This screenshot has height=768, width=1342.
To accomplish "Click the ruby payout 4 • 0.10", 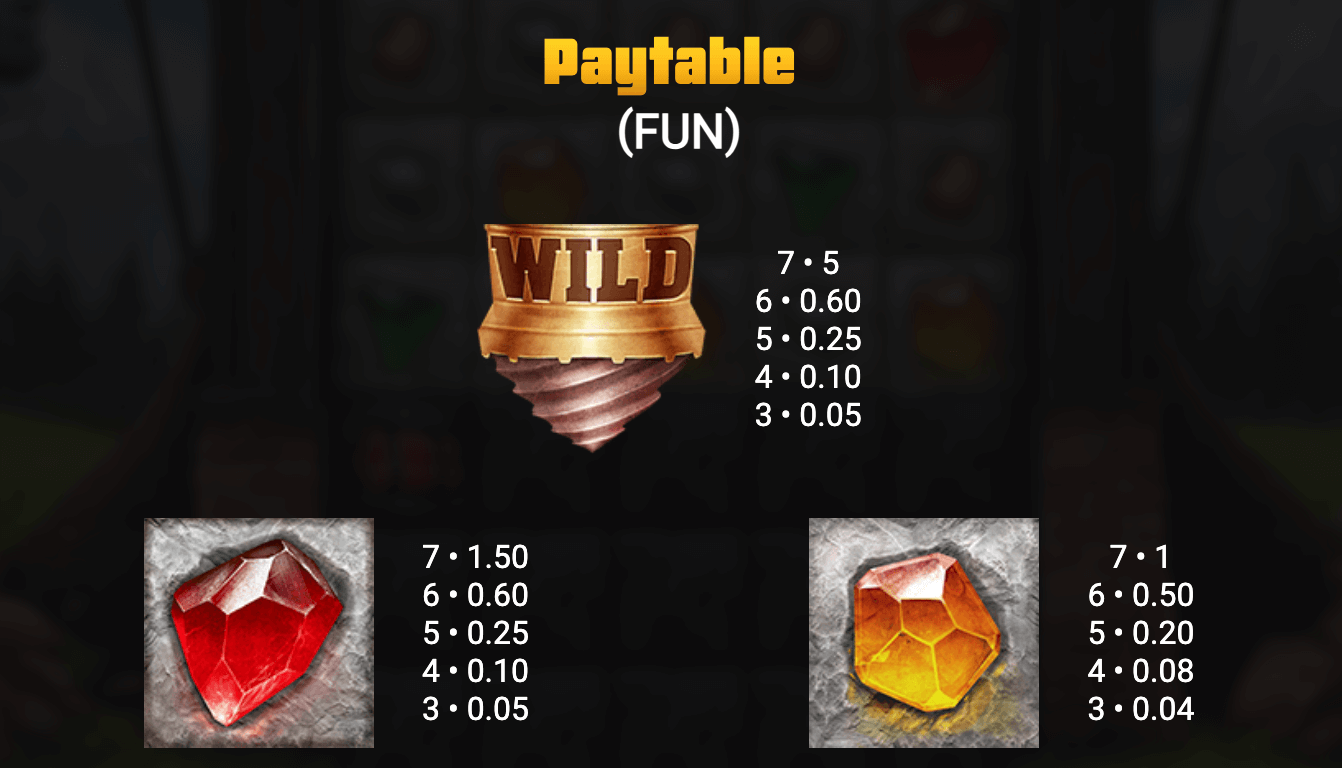I will 475,671.
